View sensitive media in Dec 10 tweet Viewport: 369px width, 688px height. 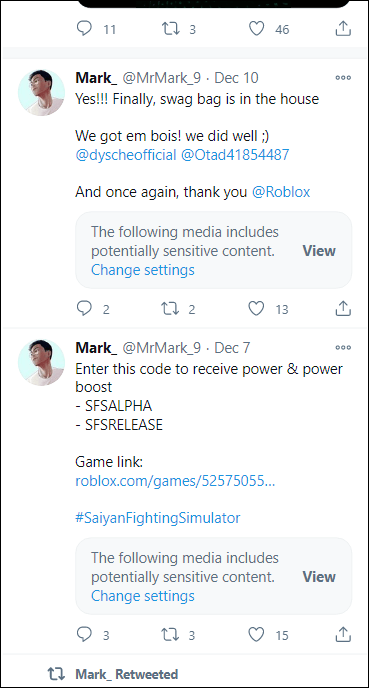(x=319, y=251)
